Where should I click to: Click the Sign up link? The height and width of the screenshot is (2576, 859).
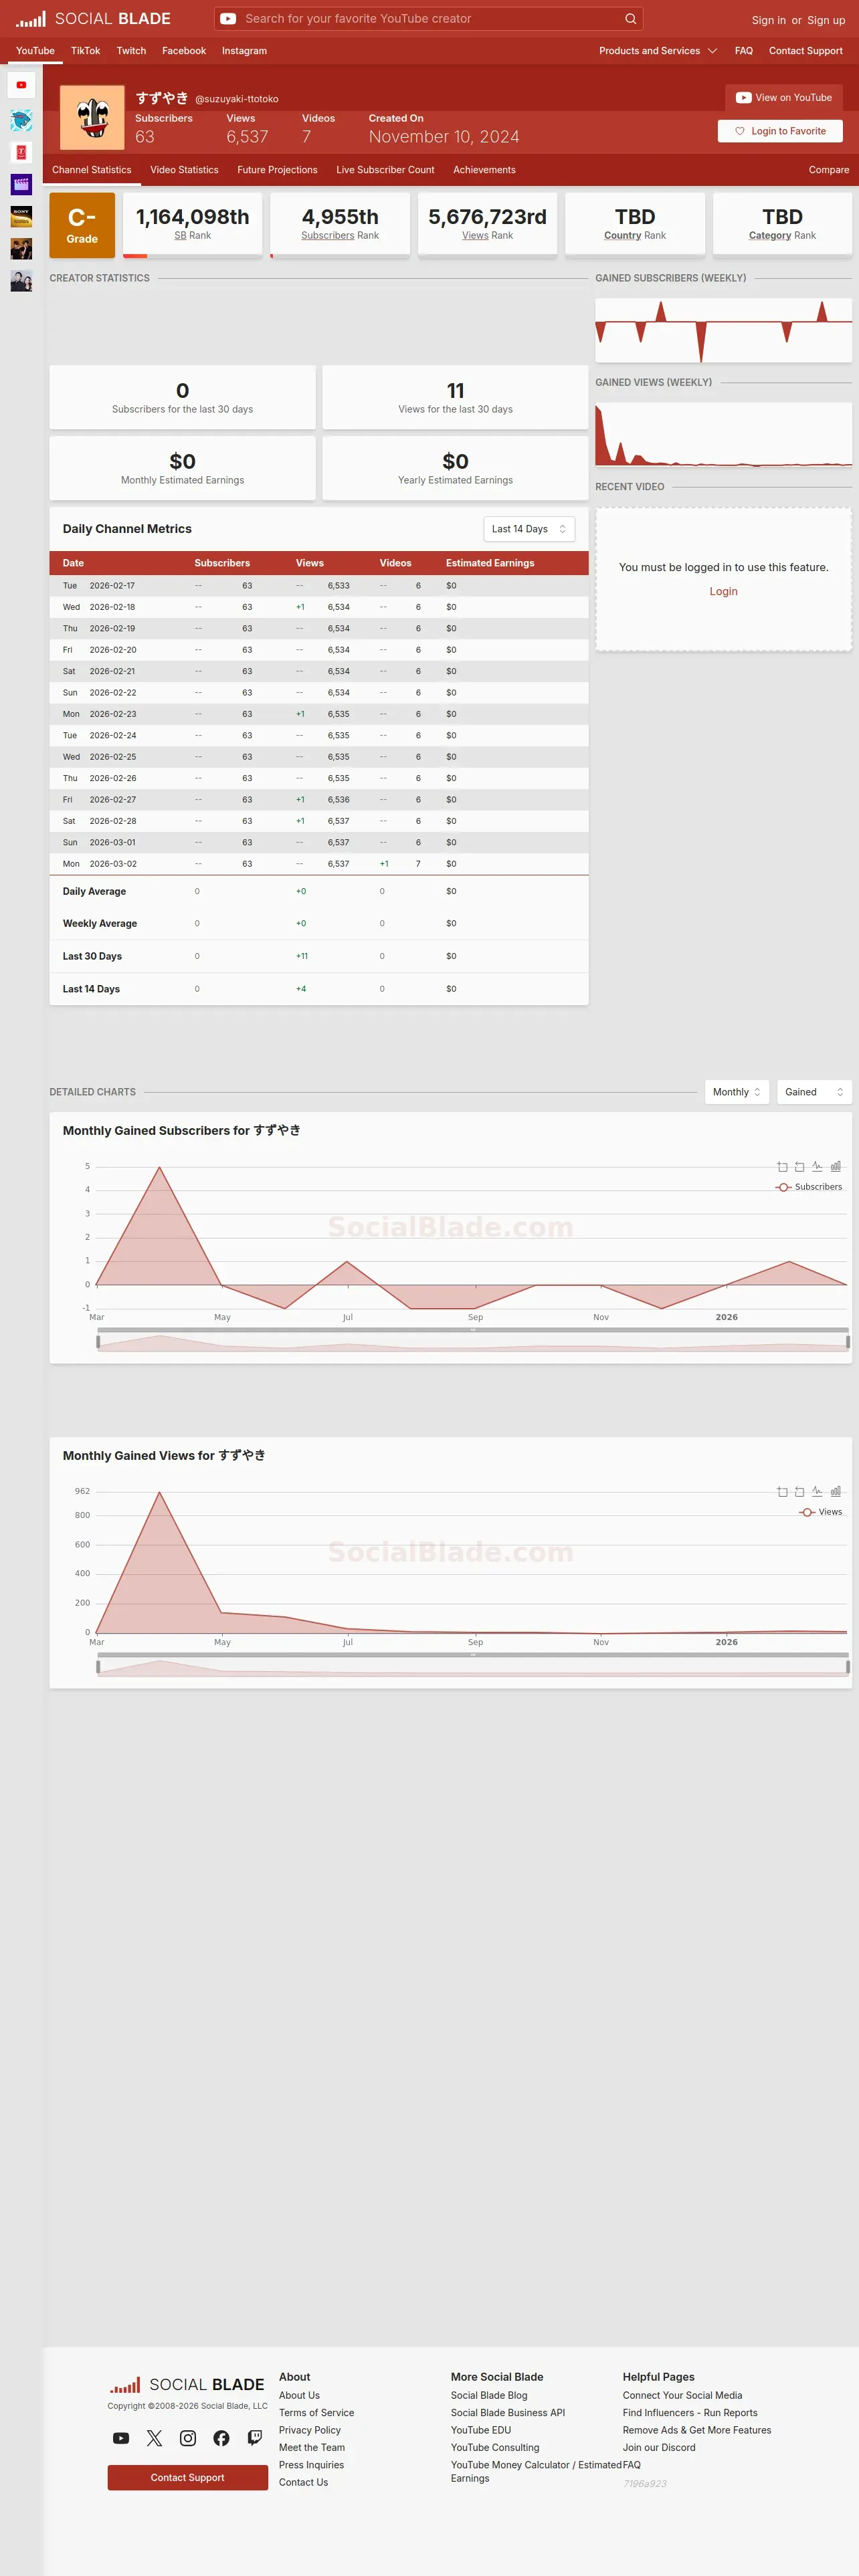pyautogui.click(x=826, y=20)
